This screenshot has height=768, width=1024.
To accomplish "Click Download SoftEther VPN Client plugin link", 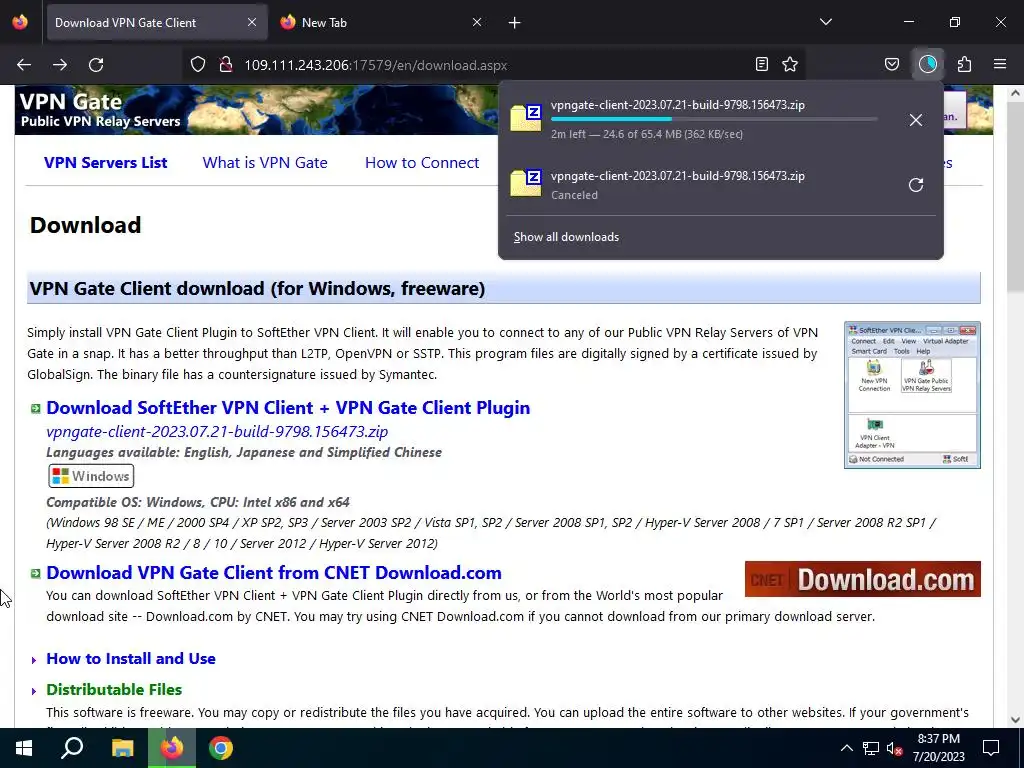I will [288, 408].
